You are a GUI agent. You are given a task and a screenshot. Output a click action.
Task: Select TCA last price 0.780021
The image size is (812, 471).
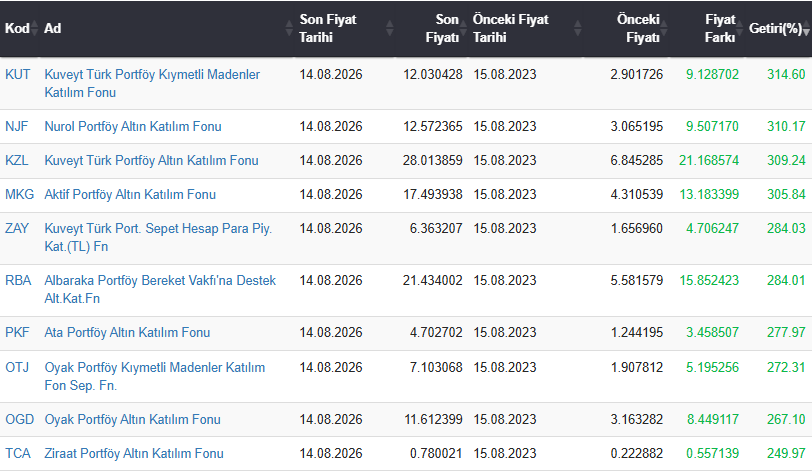click(436, 453)
